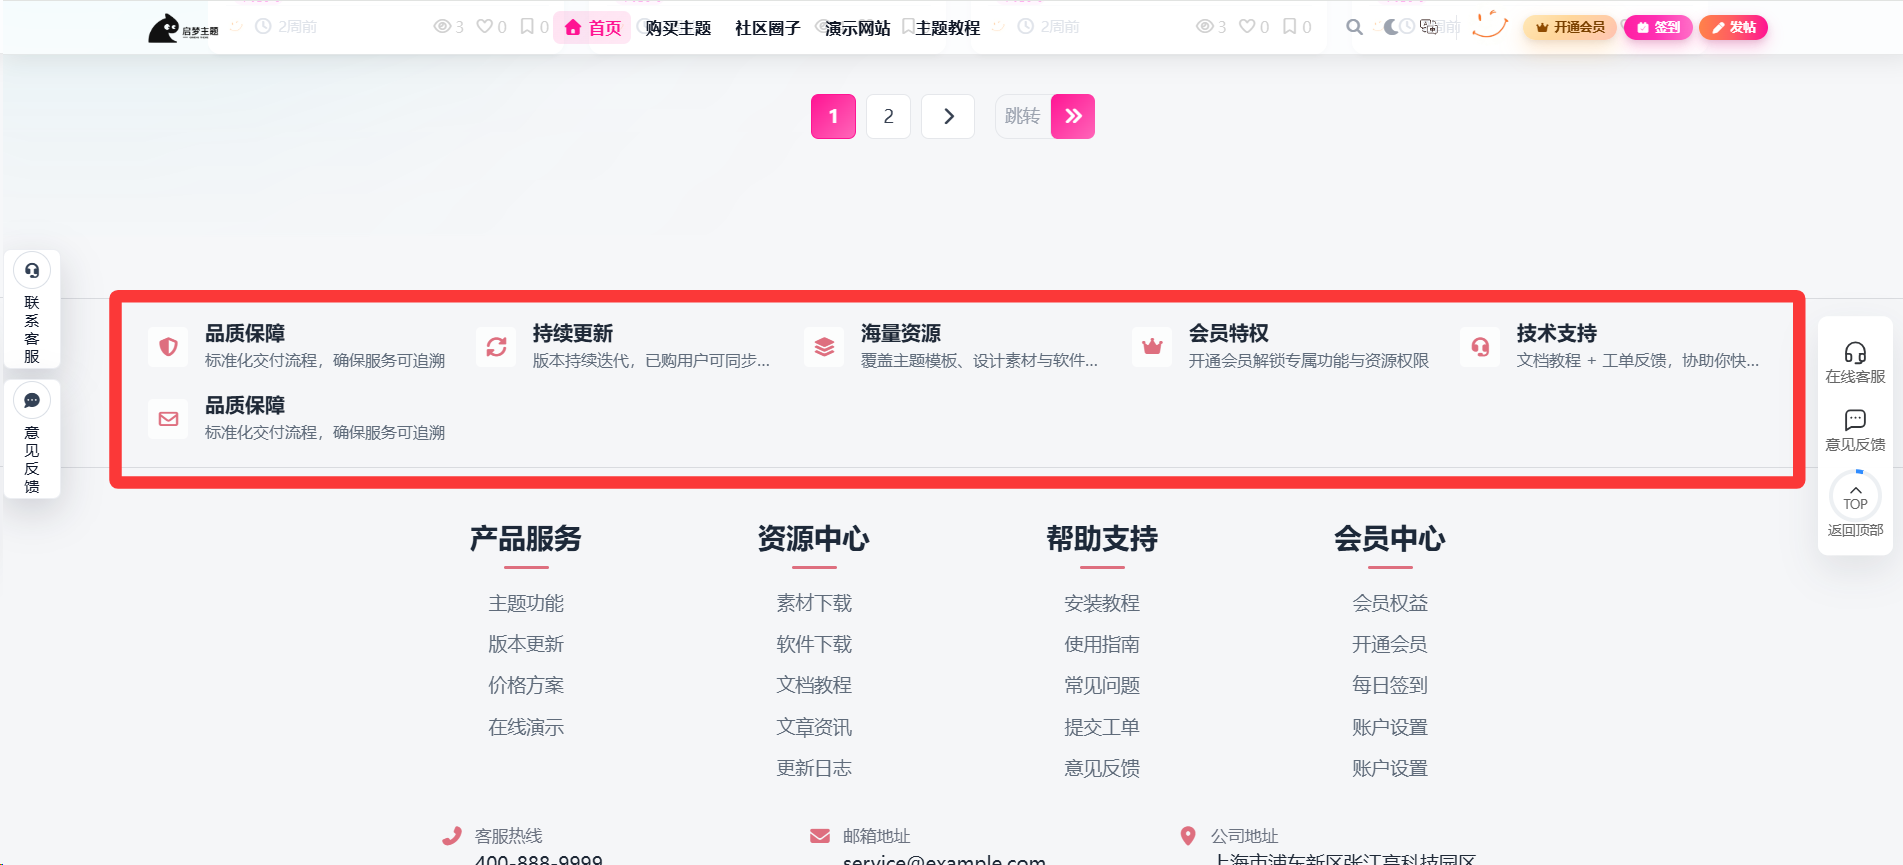Open 演示网站 menu item
The height and width of the screenshot is (865, 1903).
point(857,28)
